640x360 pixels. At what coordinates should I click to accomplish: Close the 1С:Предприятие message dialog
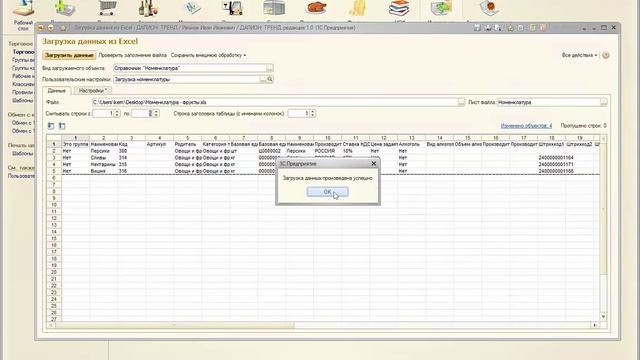coord(373,163)
